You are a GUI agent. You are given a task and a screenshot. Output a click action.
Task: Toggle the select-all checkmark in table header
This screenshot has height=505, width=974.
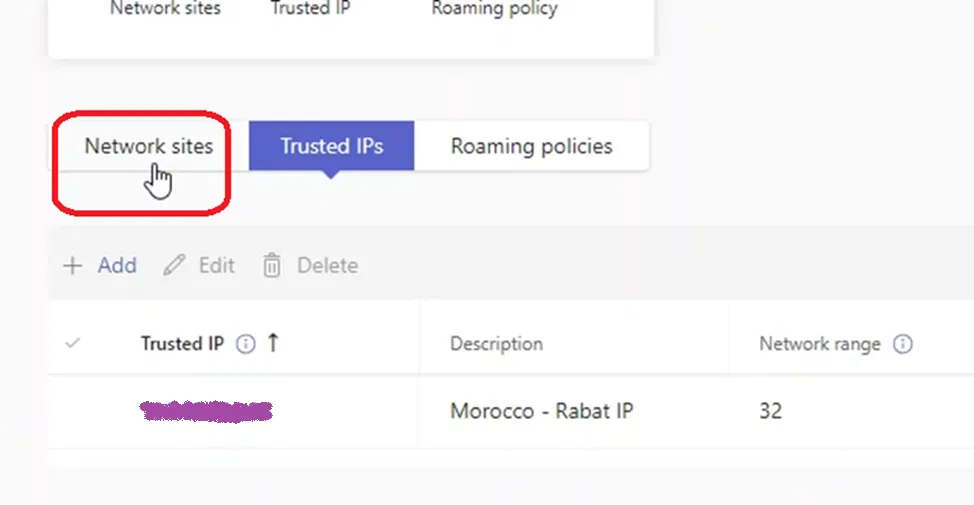tap(72, 343)
